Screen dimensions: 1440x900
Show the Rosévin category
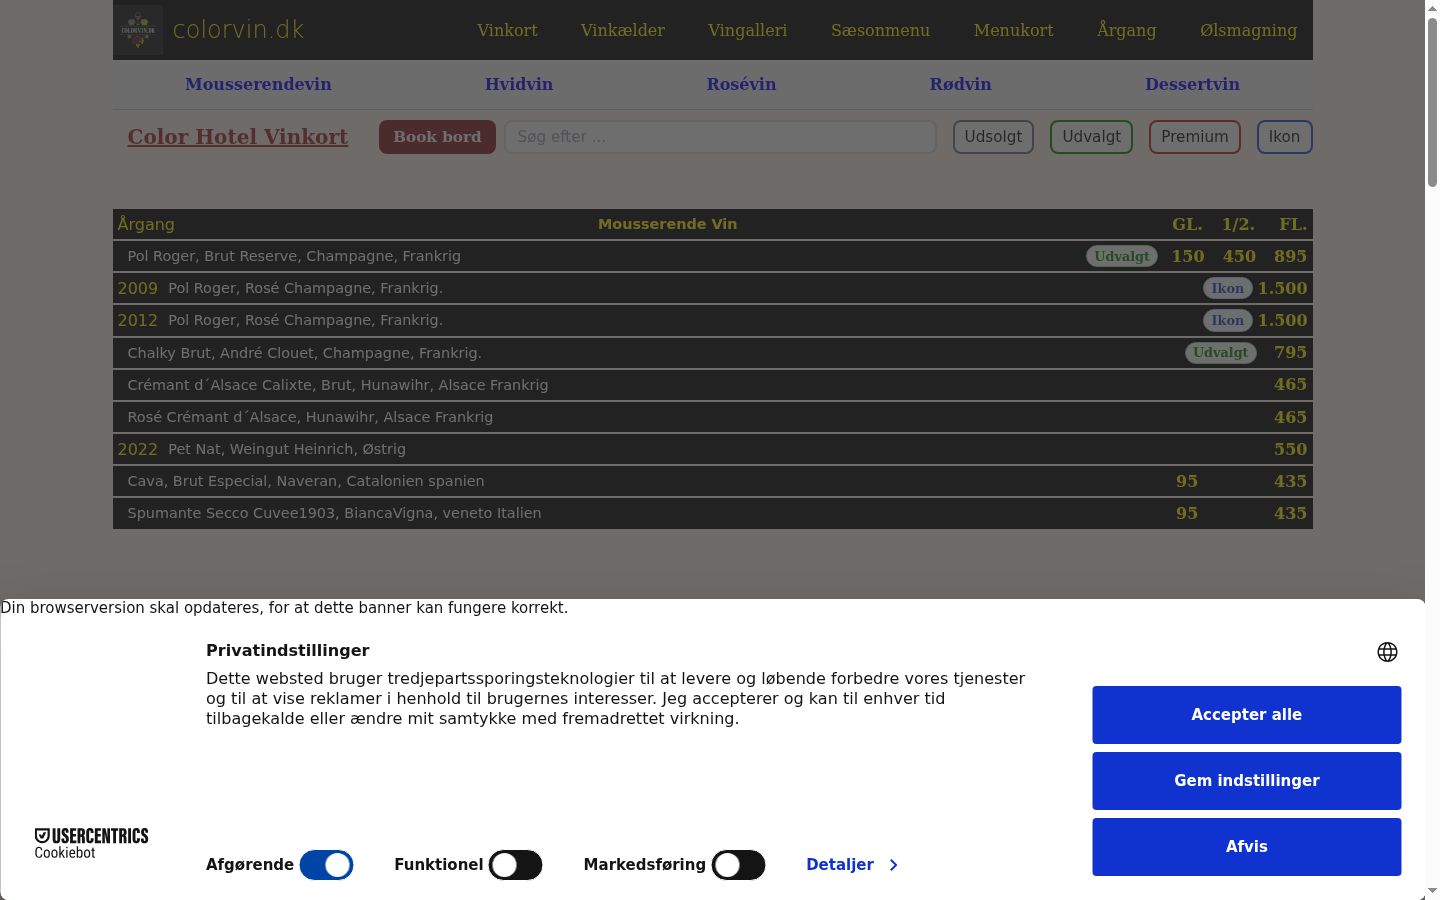click(741, 84)
